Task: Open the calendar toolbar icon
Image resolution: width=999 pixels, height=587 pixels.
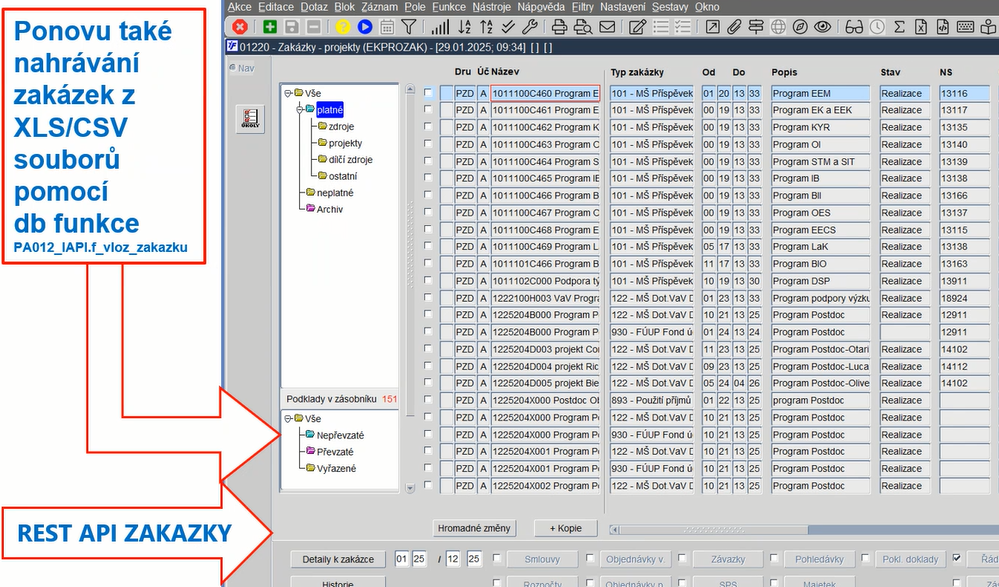Action: click(x=387, y=27)
